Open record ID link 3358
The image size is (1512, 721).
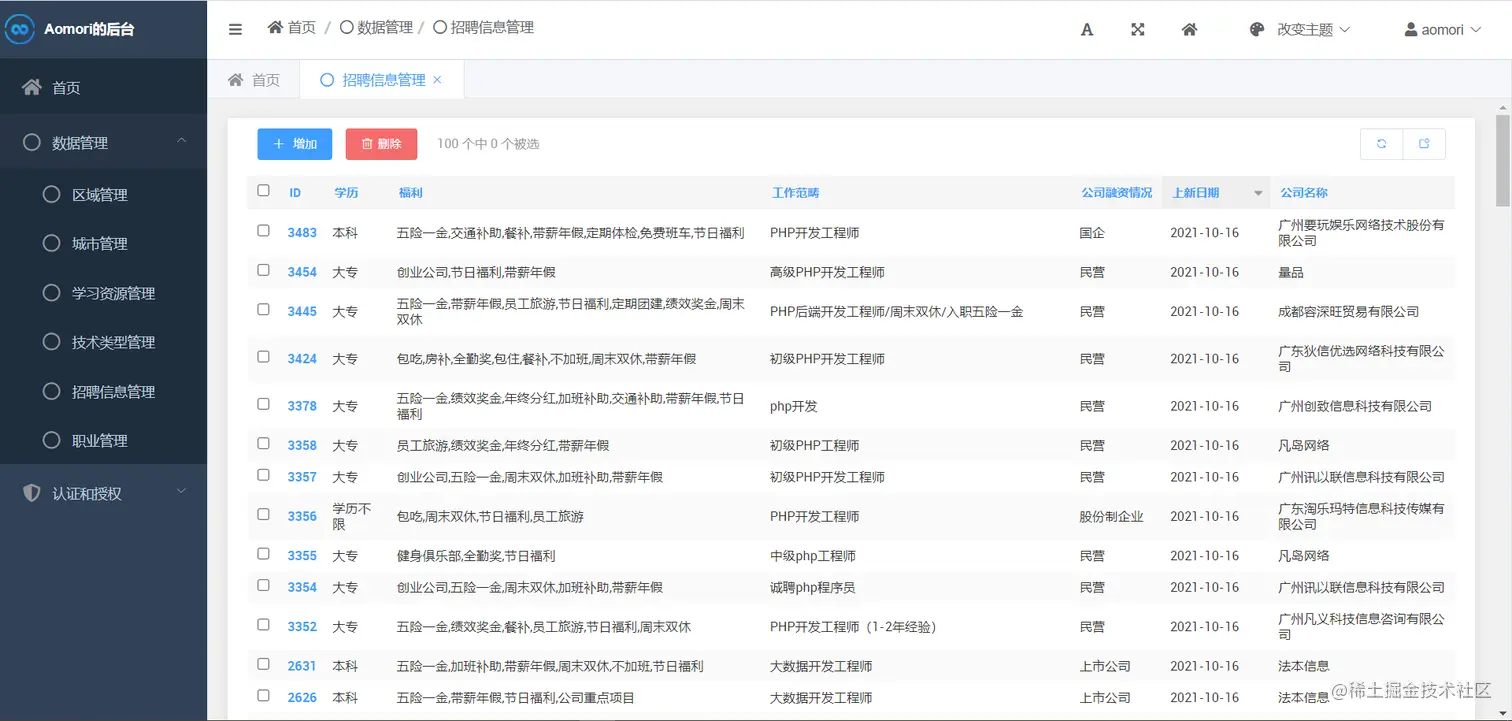point(302,445)
